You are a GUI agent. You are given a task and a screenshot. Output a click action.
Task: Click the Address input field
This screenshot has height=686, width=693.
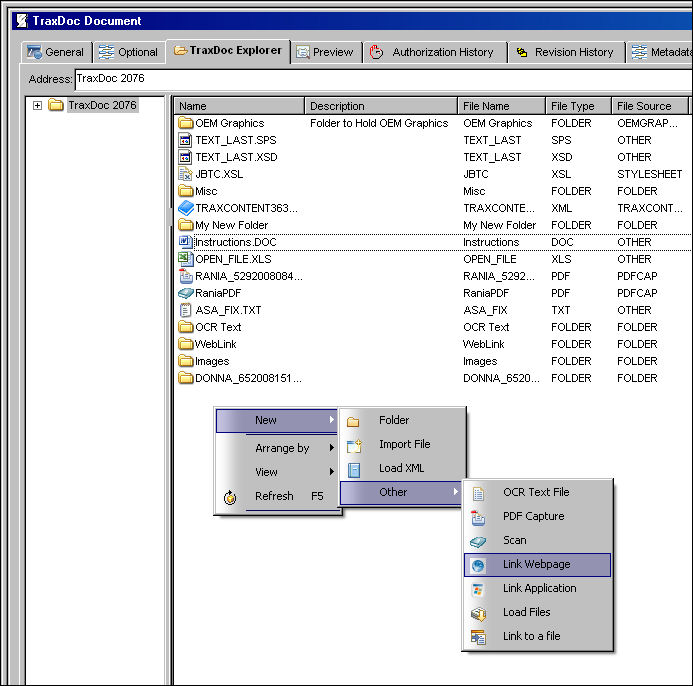pos(384,79)
